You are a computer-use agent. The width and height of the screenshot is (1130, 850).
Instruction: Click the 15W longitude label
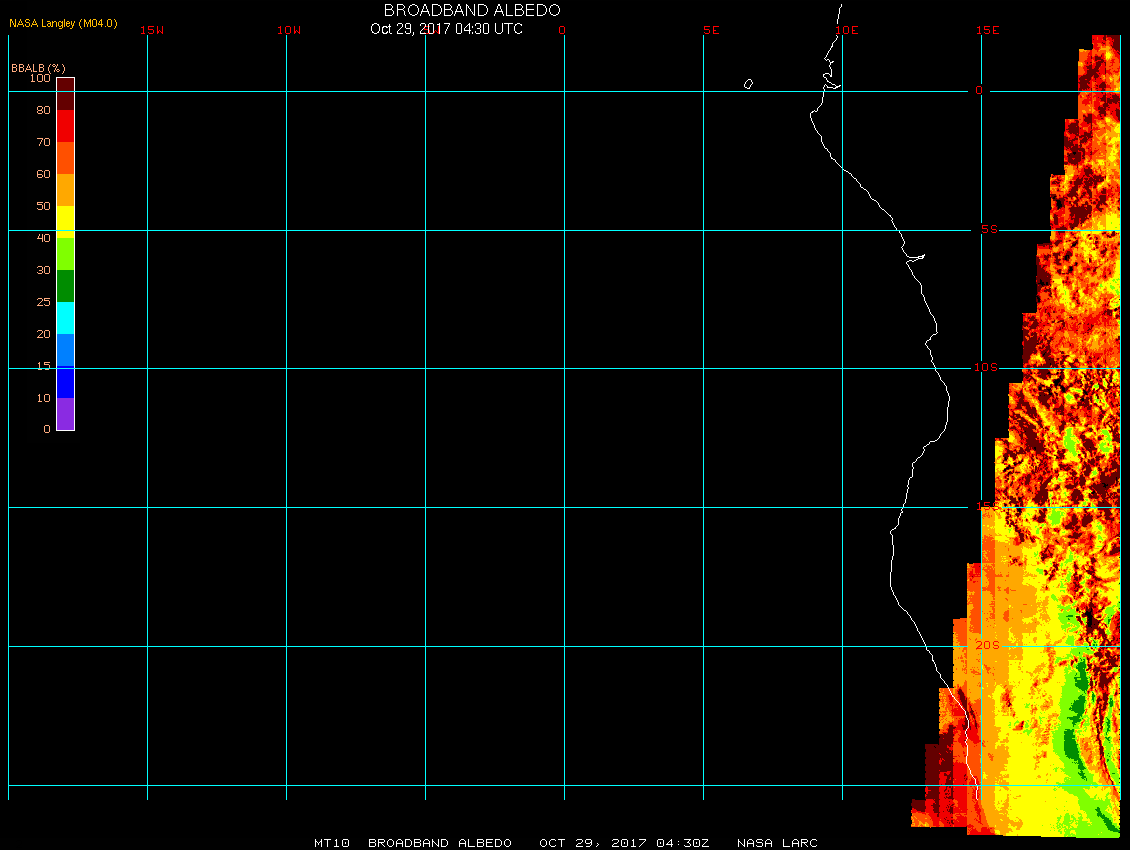152,30
